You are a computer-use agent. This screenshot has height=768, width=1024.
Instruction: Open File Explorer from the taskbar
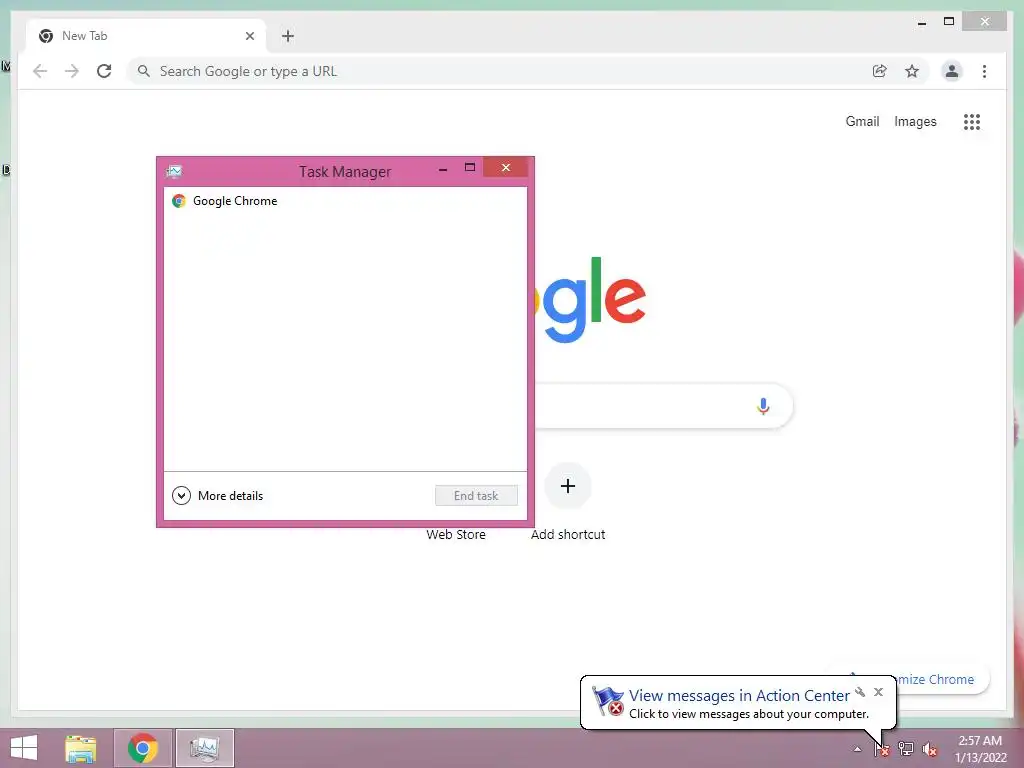click(81, 748)
